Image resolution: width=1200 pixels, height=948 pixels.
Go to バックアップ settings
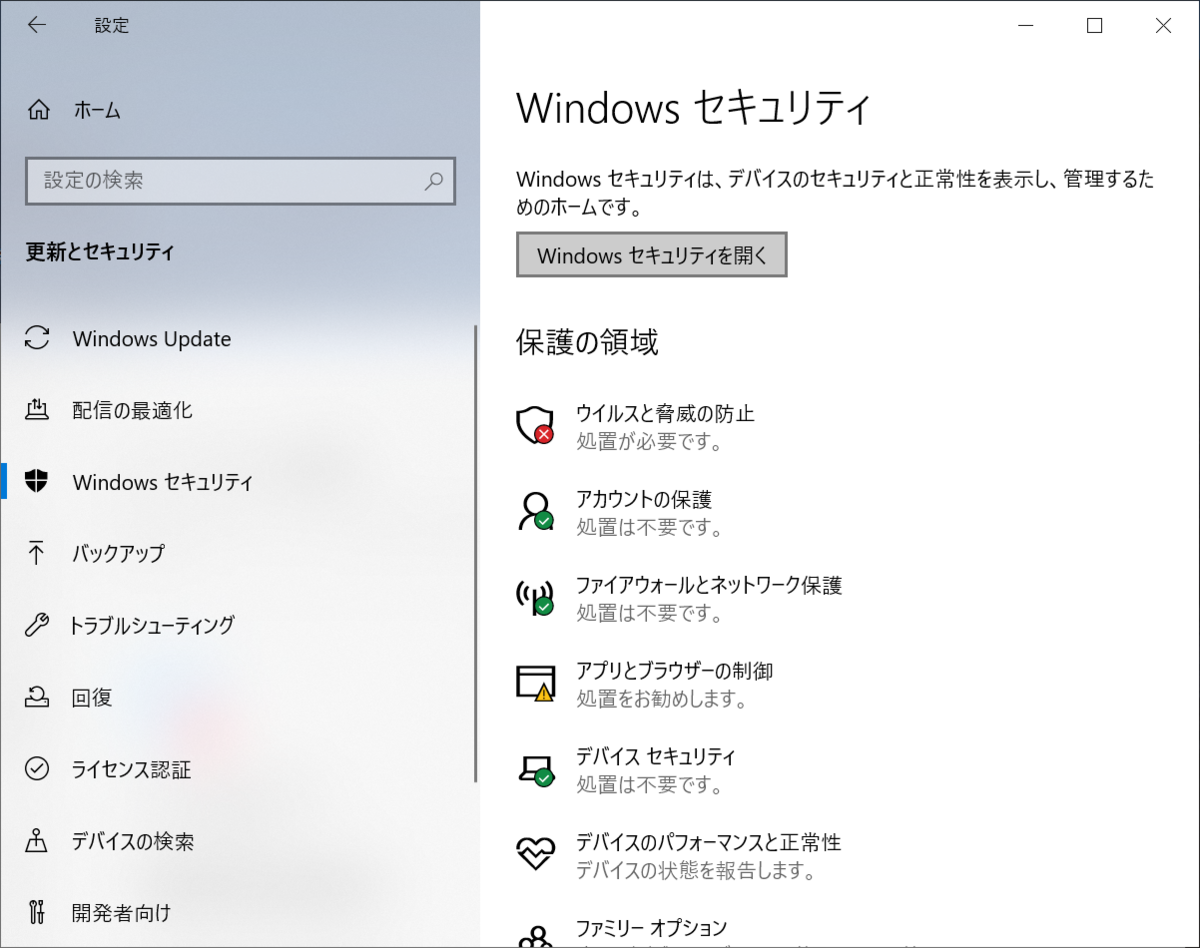(x=118, y=553)
